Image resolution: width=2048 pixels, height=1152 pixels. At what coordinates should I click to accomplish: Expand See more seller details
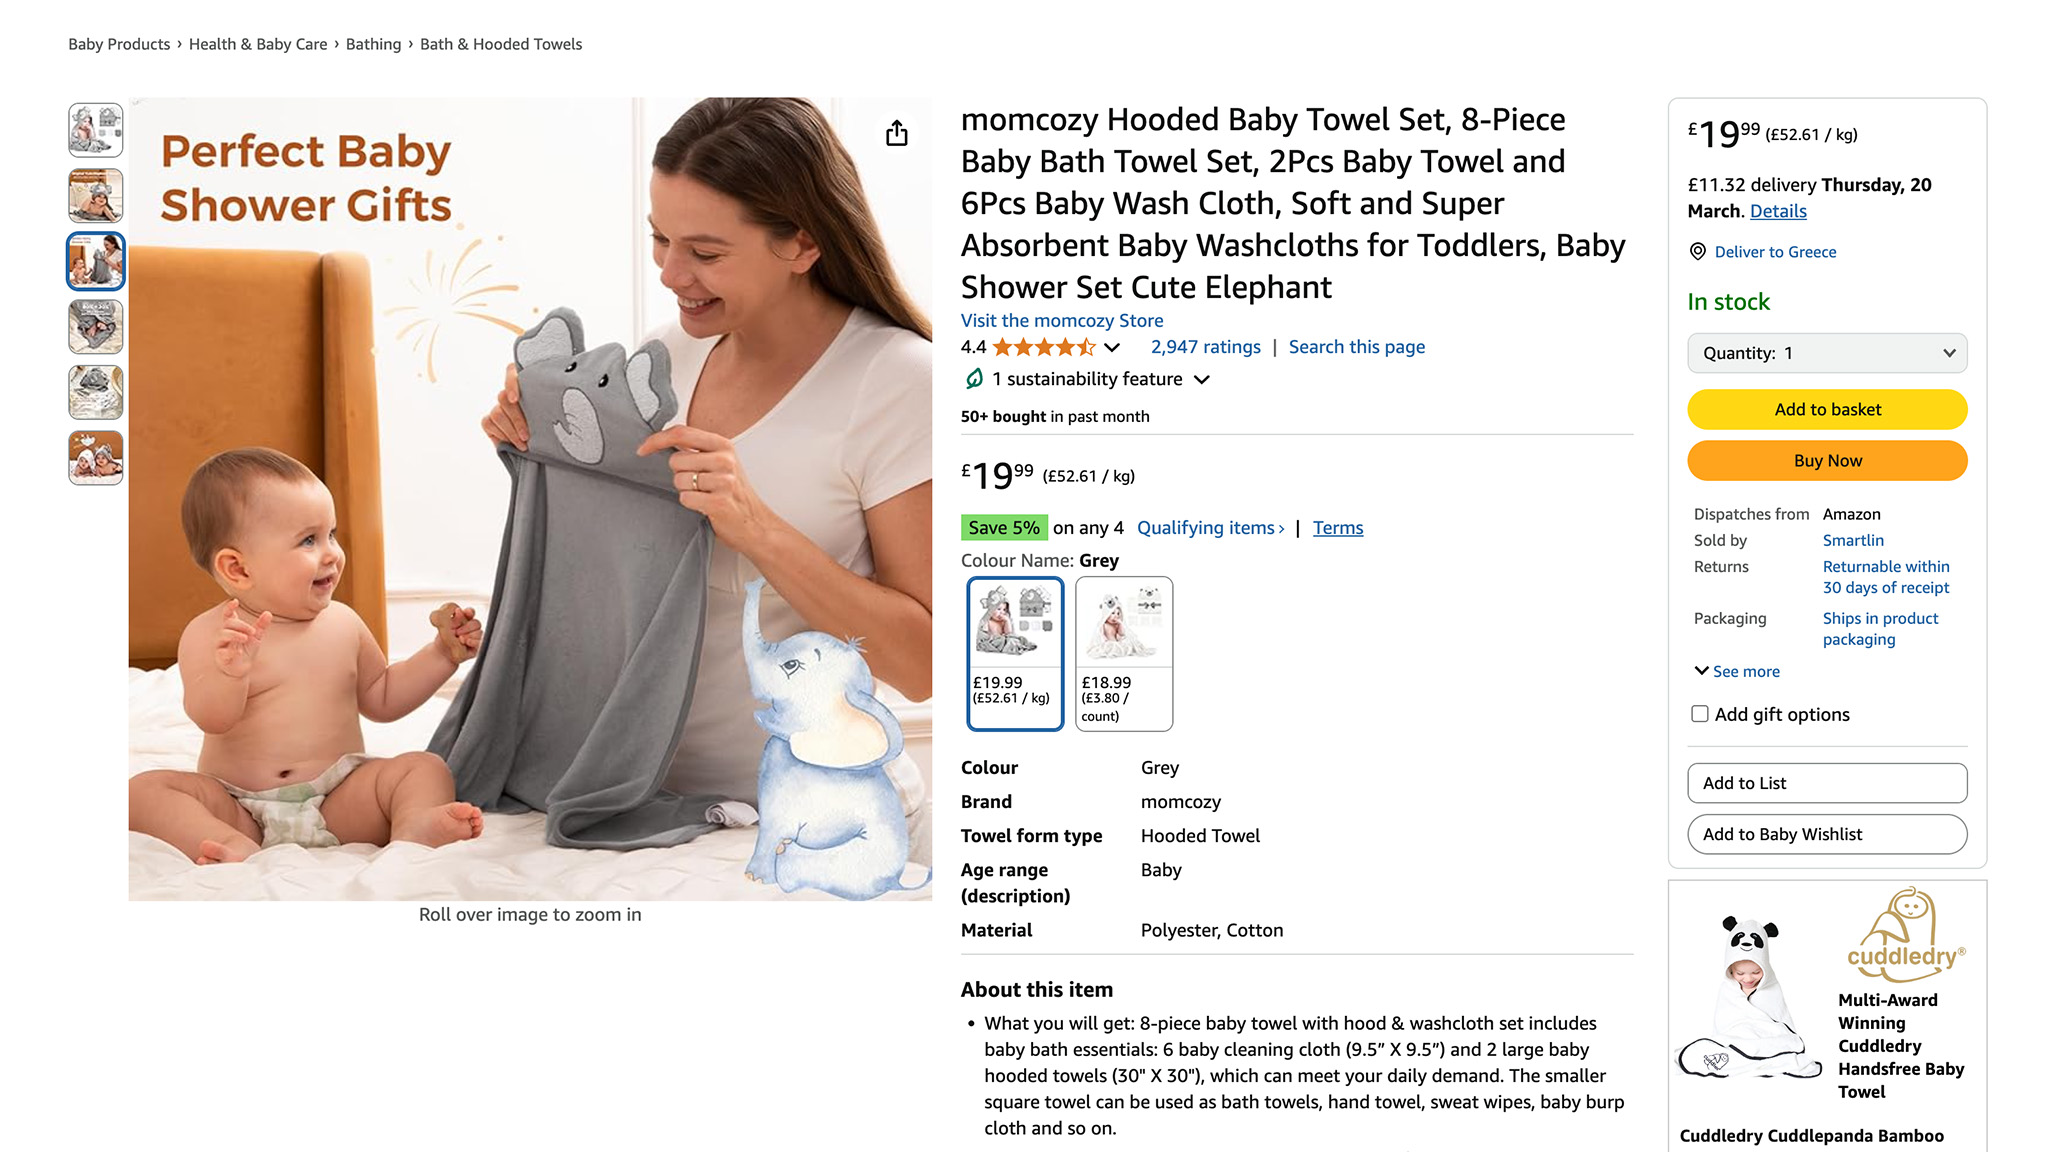tap(1737, 672)
